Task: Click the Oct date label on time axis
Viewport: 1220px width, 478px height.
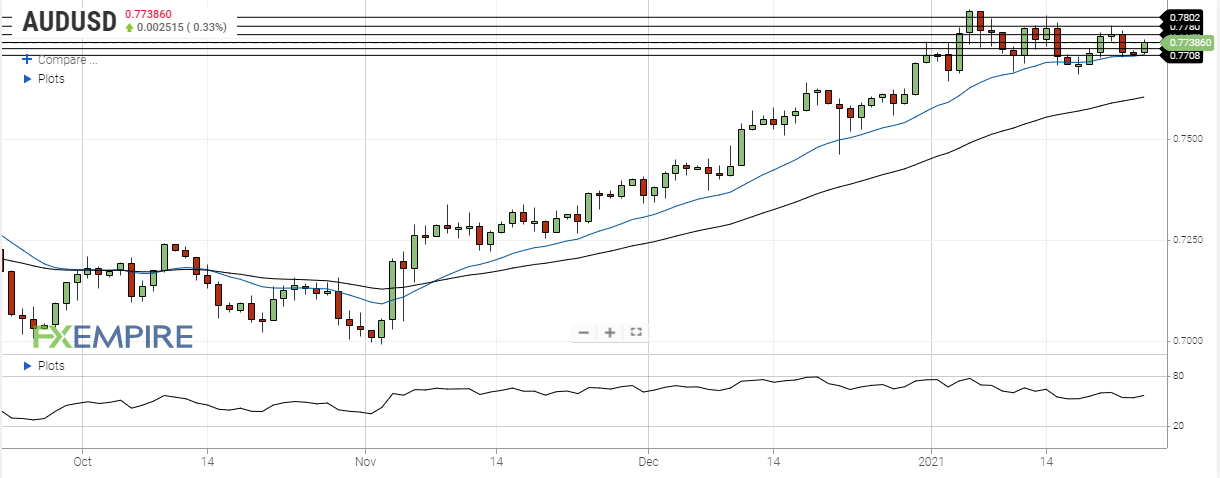Action: (x=82, y=463)
